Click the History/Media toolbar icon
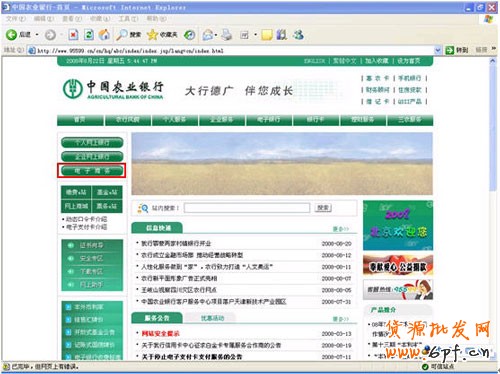Screen dimensions: 500x374 pos(190,35)
